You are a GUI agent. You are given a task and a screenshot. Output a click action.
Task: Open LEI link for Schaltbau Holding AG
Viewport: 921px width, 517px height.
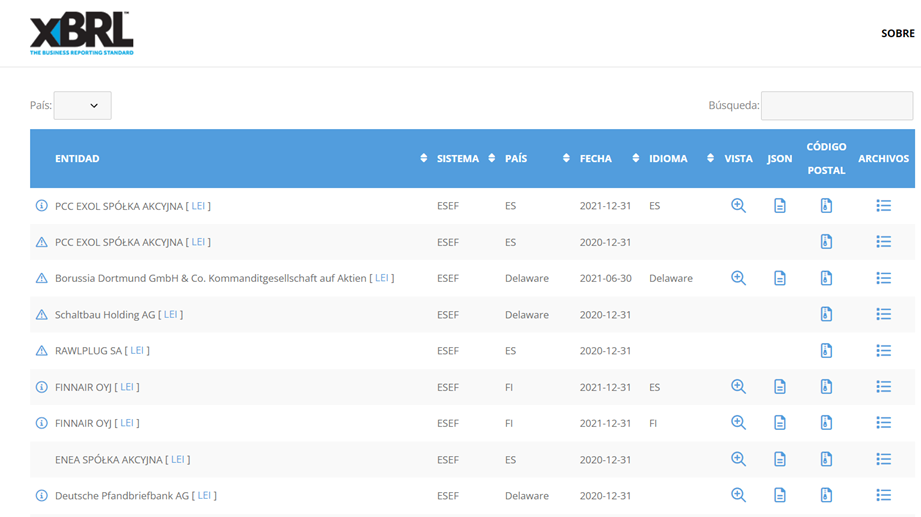(x=170, y=314)
